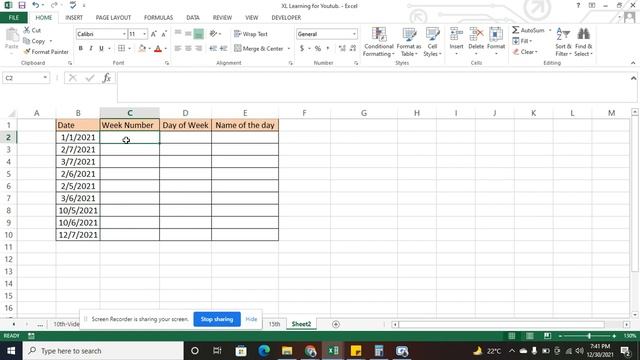Open Cell Styles gallery
Viewport: 640px width, 360px height.
(432, 42)
